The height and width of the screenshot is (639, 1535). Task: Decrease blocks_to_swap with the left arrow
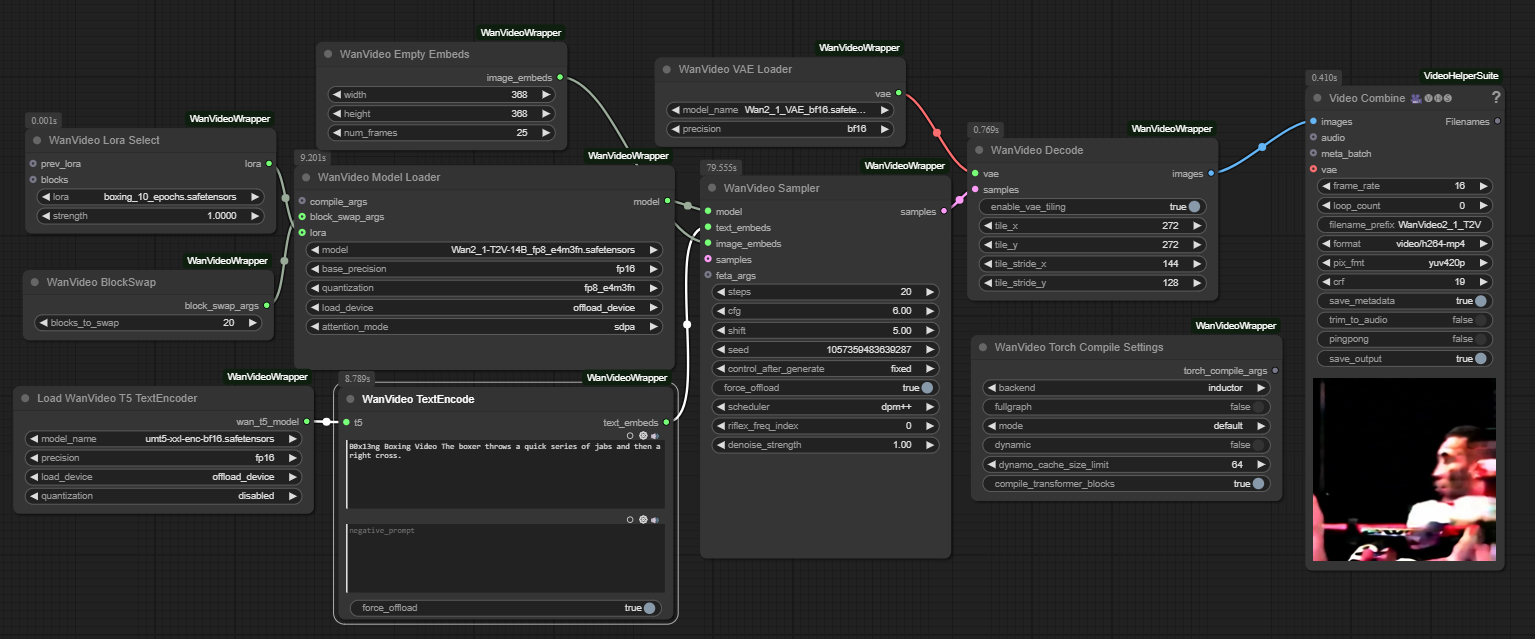click(x=42, y=323)
